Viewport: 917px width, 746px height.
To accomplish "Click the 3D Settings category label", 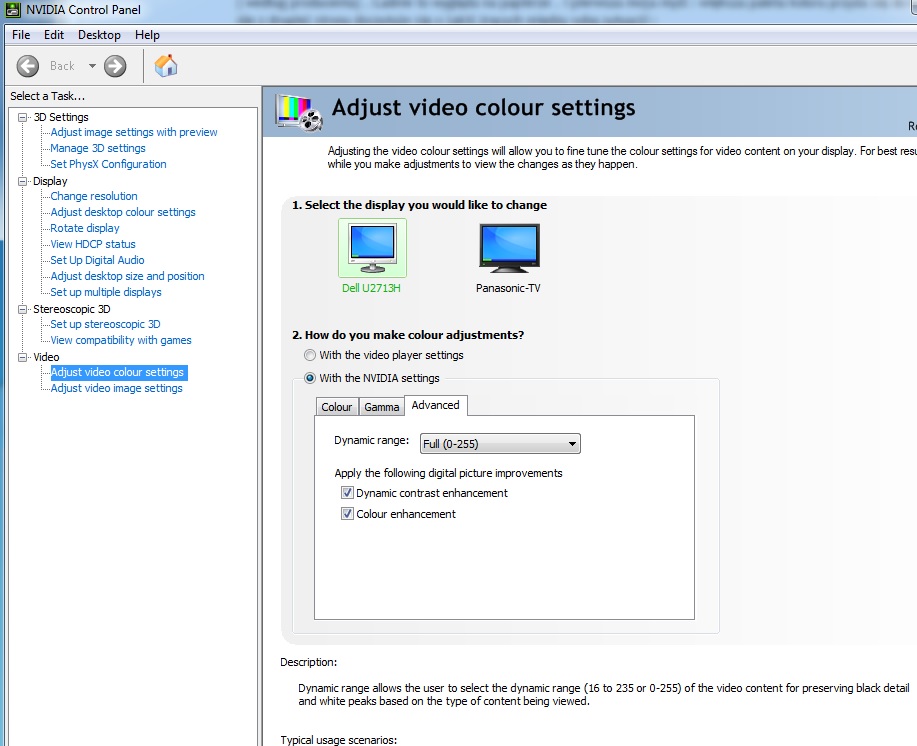I will tap(61, 118).
